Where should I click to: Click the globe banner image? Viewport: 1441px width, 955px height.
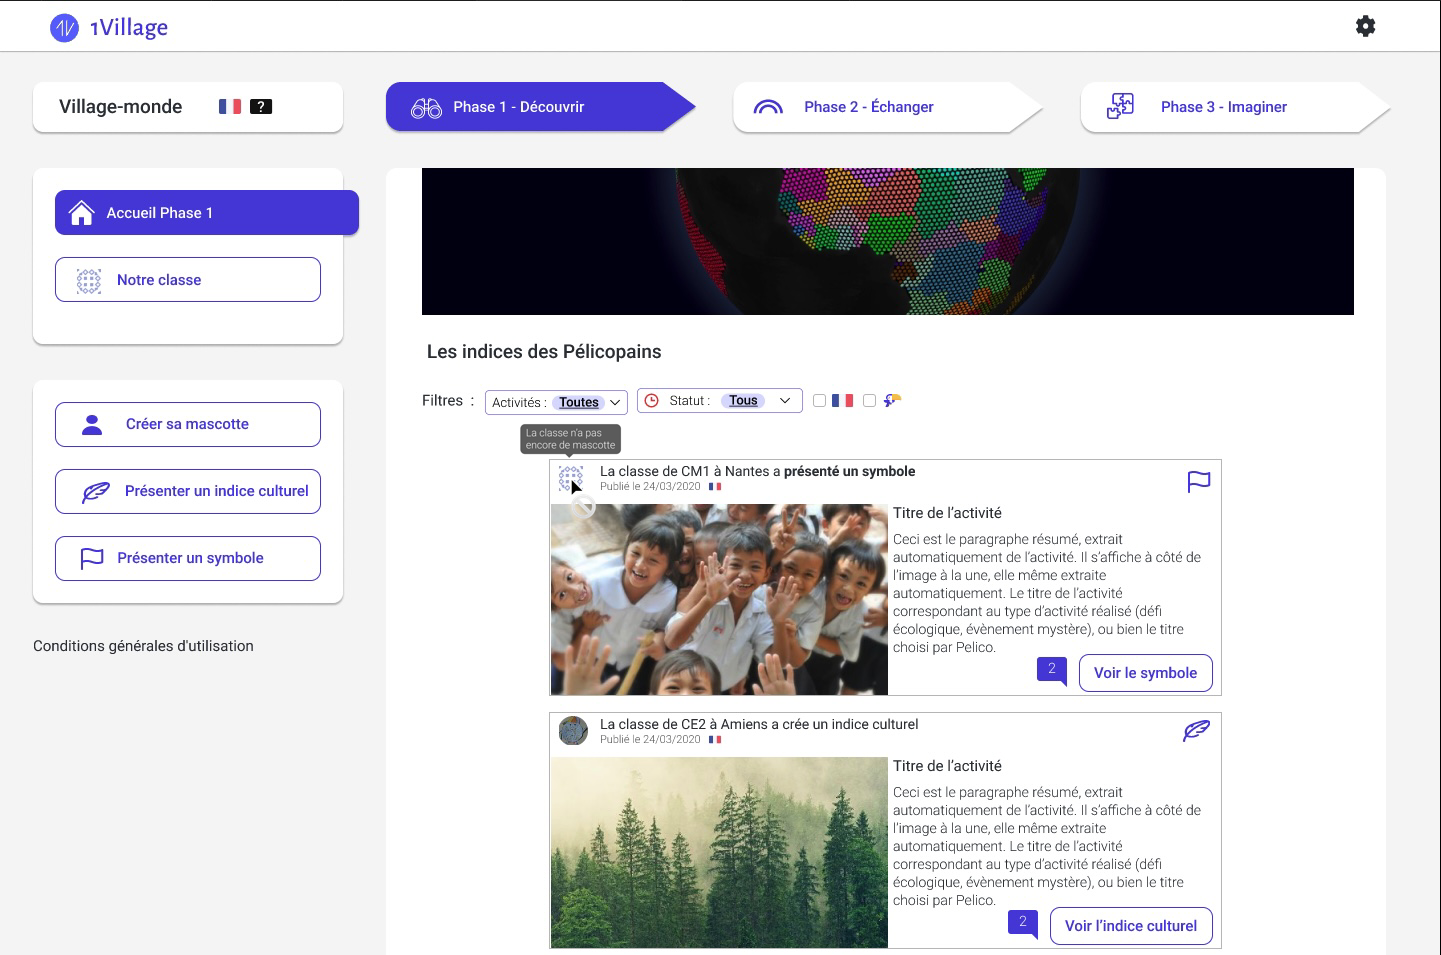point(888,241)
